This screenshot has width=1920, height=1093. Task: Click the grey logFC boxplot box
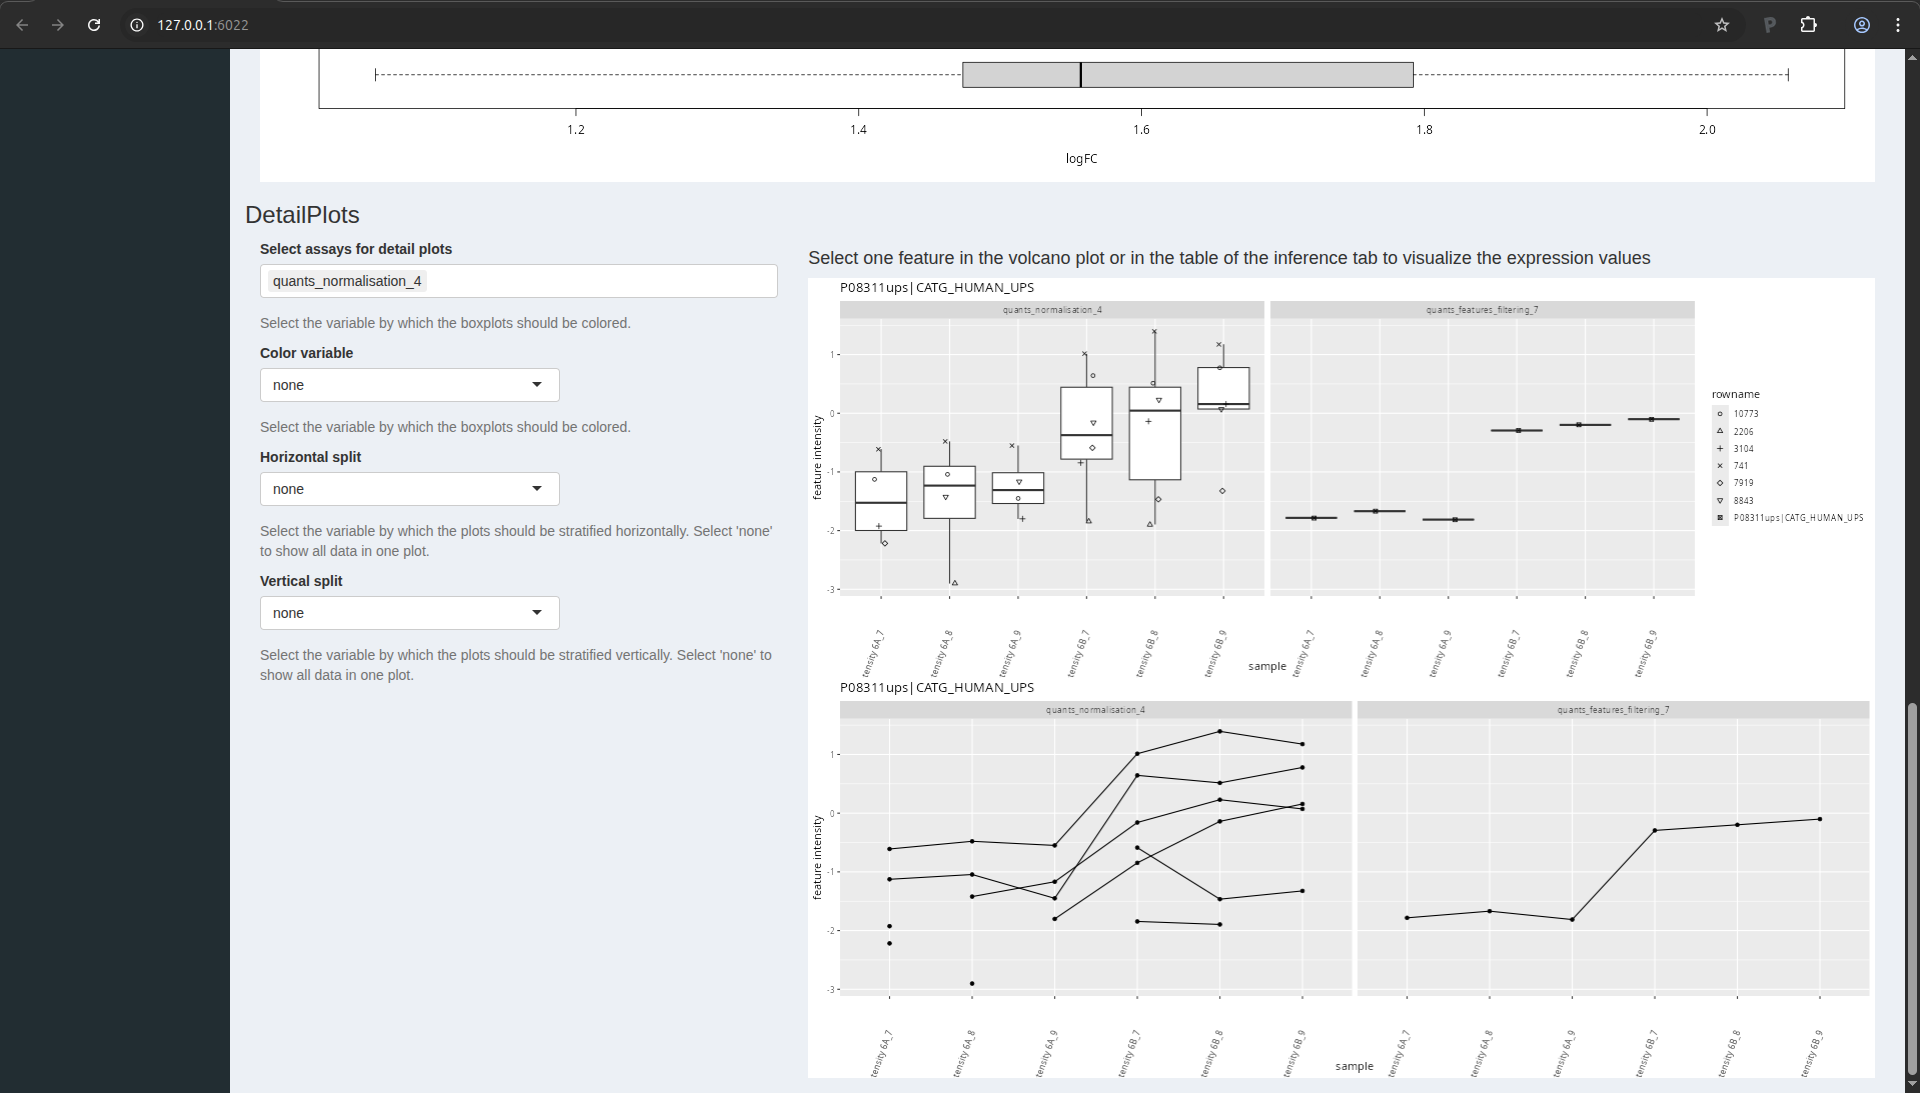point(1187,75)
